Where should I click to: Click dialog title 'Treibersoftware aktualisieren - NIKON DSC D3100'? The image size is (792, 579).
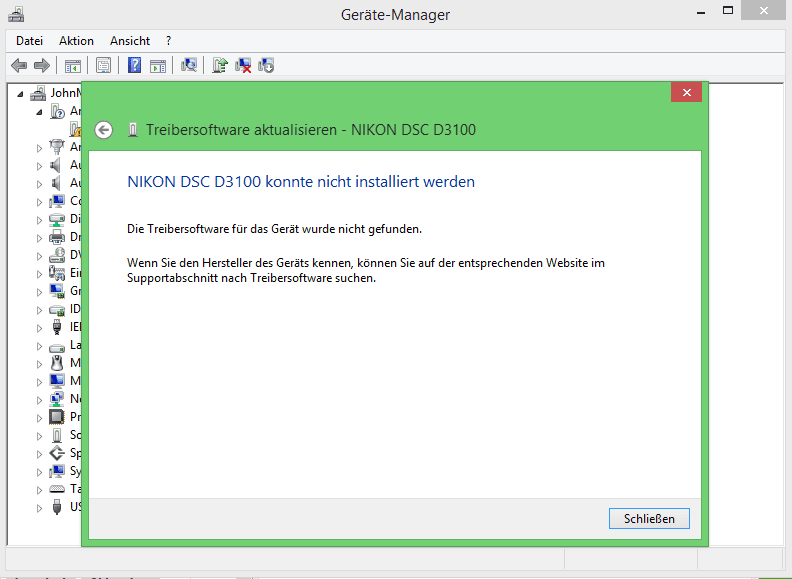[311, 130]
